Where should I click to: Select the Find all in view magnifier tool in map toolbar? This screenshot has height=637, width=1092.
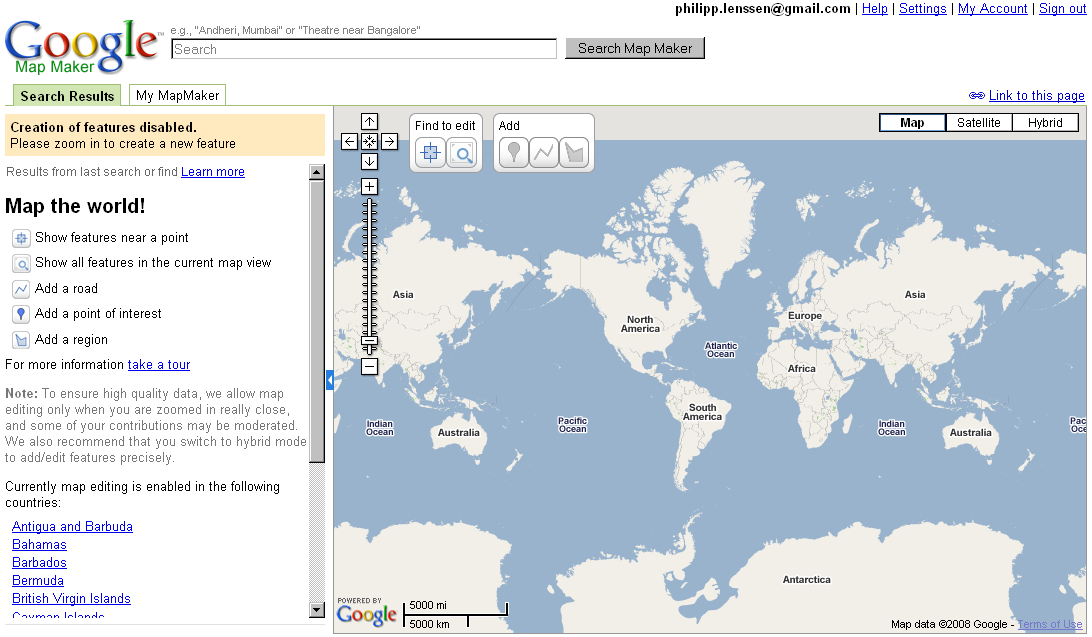[x=462, y=152]
